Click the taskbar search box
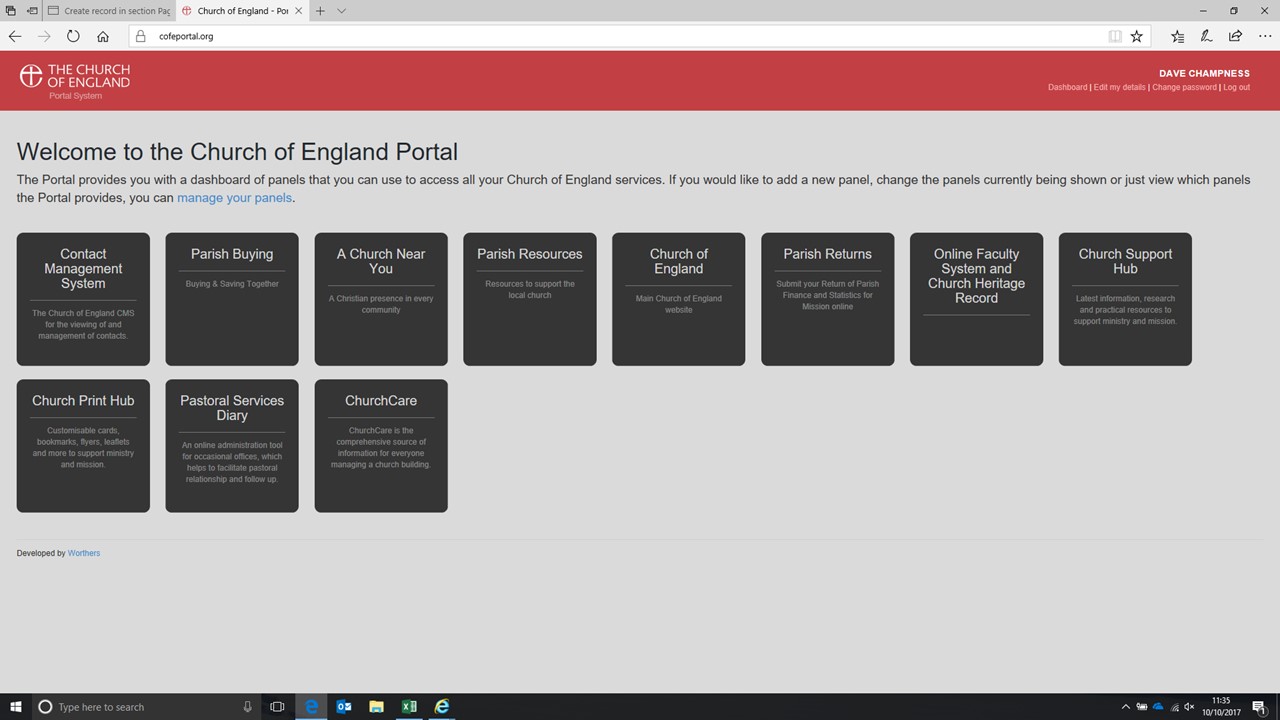Viewport: 1280px width, 720px height. [x=145, y=706]
